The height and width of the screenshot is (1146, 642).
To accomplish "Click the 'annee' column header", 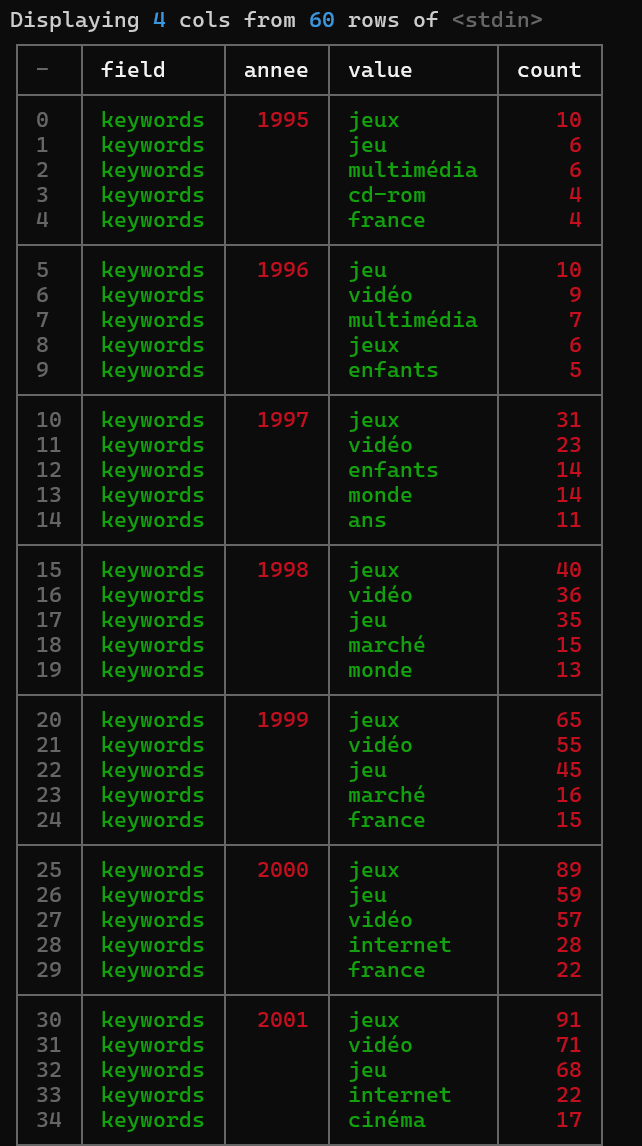I will 276,70.
